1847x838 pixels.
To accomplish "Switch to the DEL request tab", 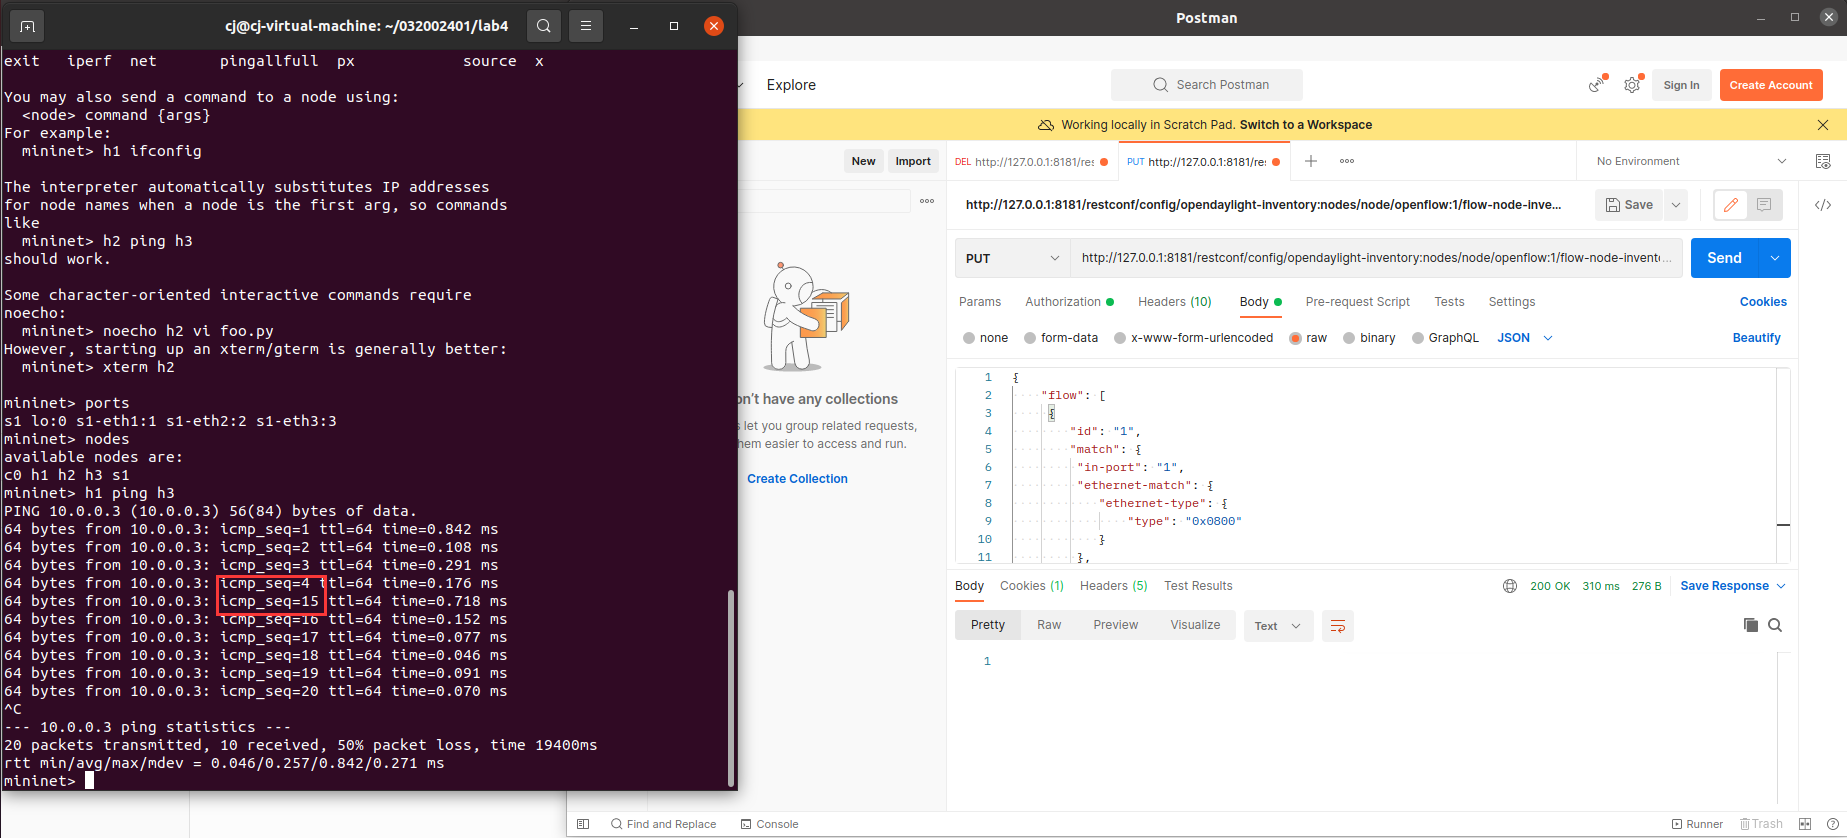I will coord(1030,161).
